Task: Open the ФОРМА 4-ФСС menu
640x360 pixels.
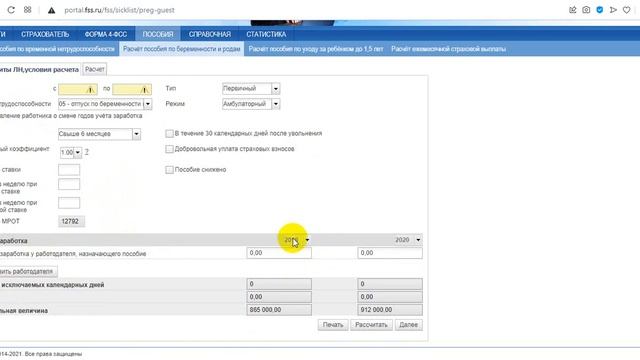Action: [x=106, y=34]
